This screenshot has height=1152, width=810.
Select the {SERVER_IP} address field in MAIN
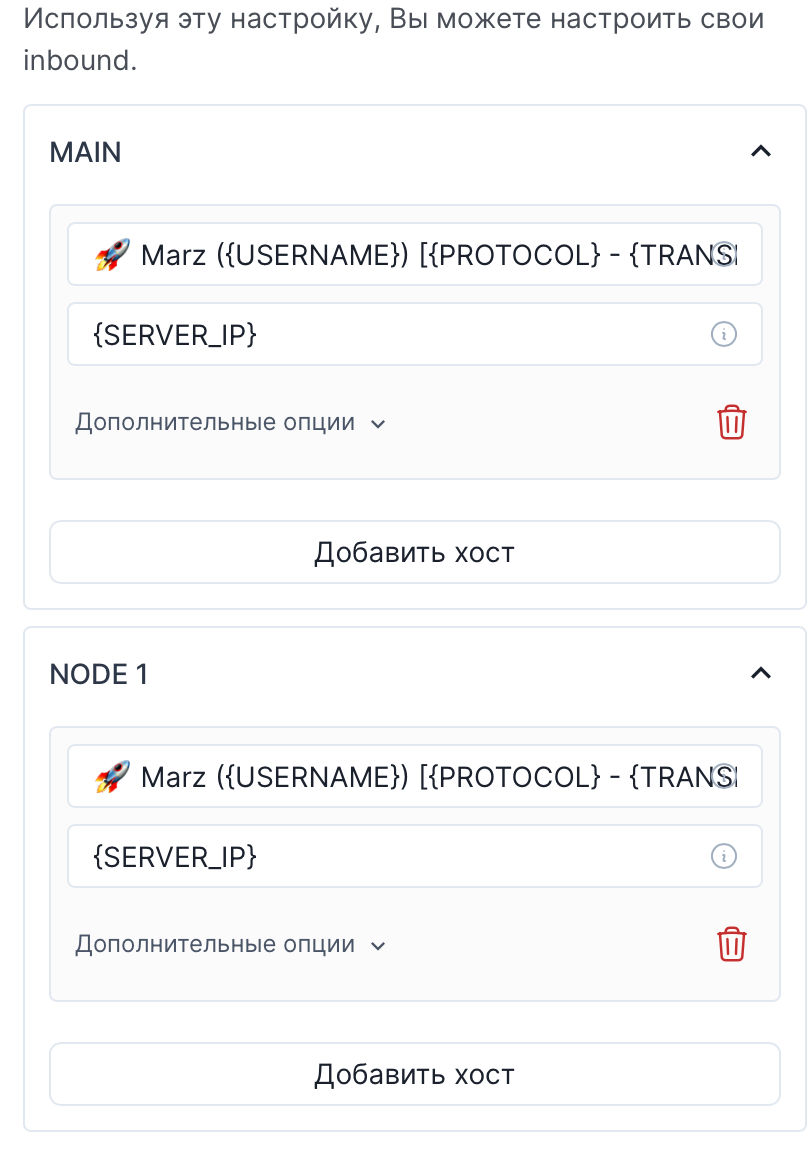[x=415, y=334]
